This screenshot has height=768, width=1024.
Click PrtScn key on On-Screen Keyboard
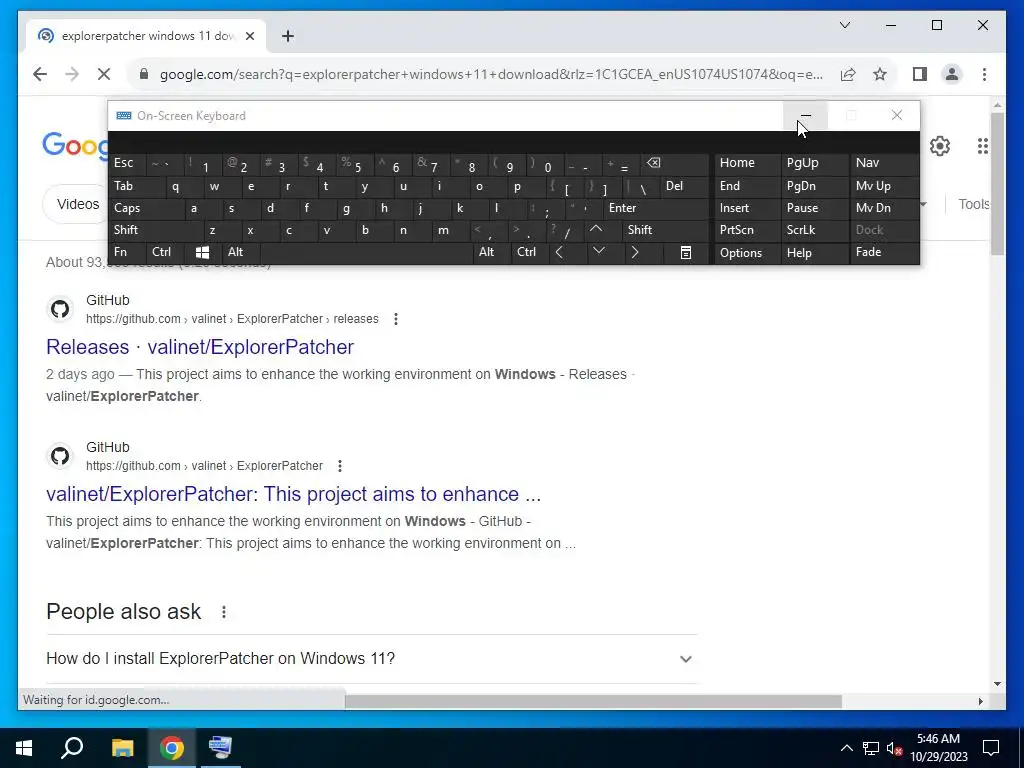(747, 230)
